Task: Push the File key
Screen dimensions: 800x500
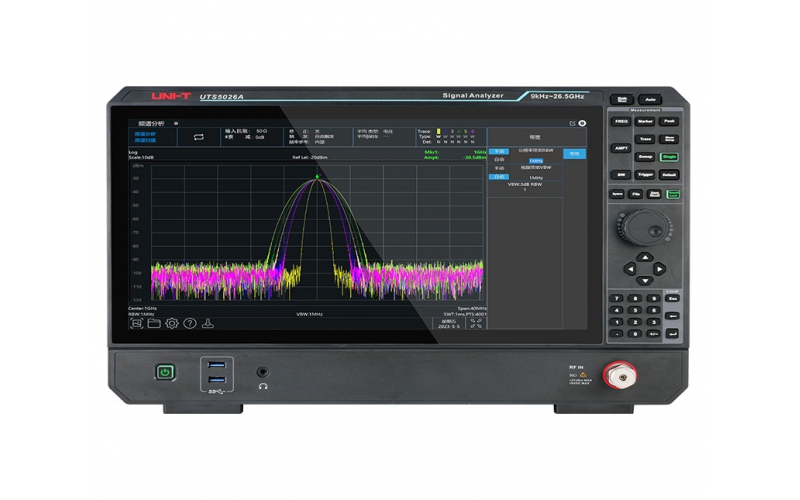Action: pyautogui.click(x=636, y=194)
